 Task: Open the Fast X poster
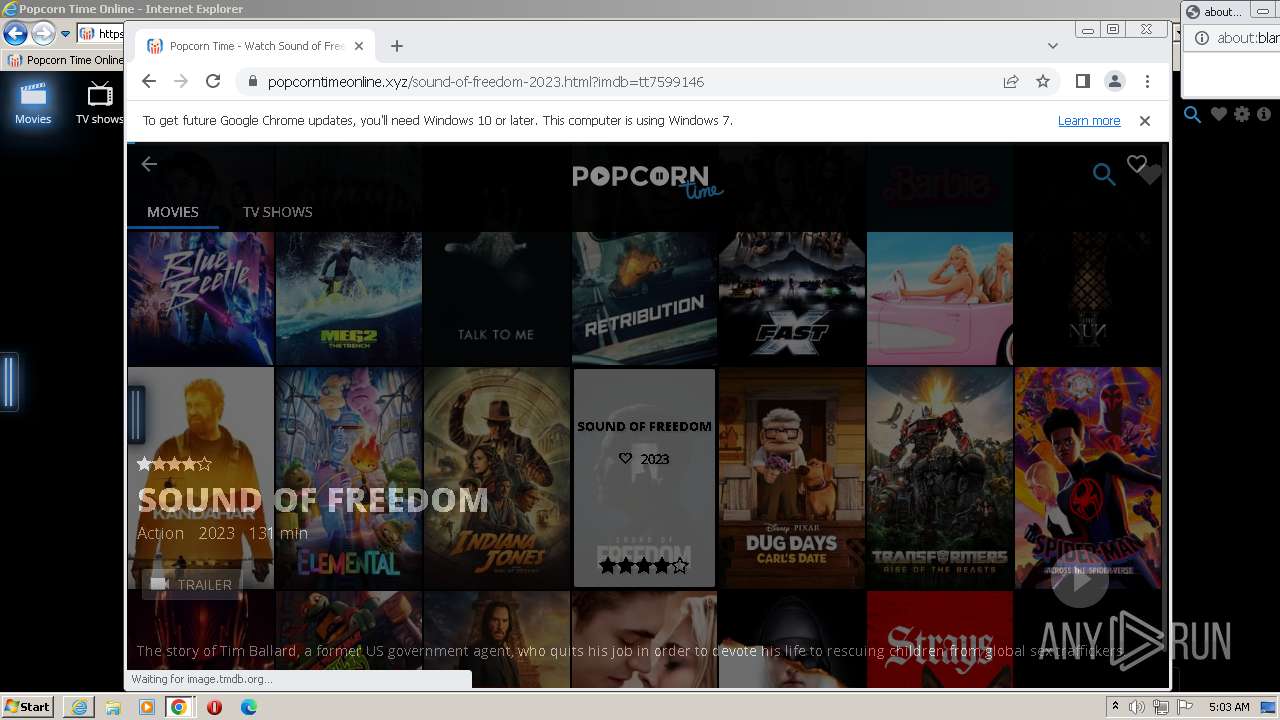pos(792,298)
